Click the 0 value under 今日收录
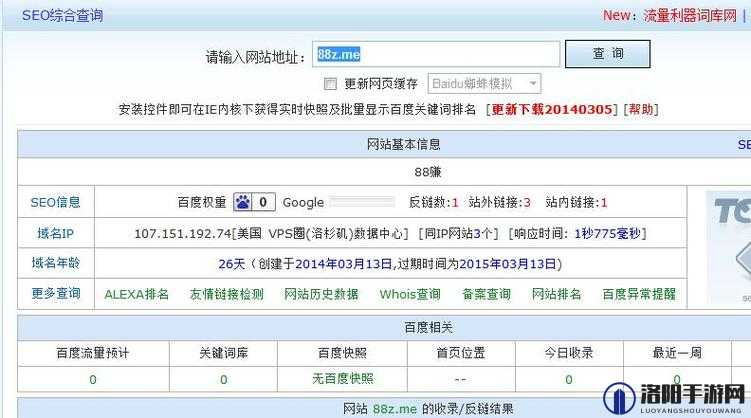The image size is (751, 418). click(569, 380)
